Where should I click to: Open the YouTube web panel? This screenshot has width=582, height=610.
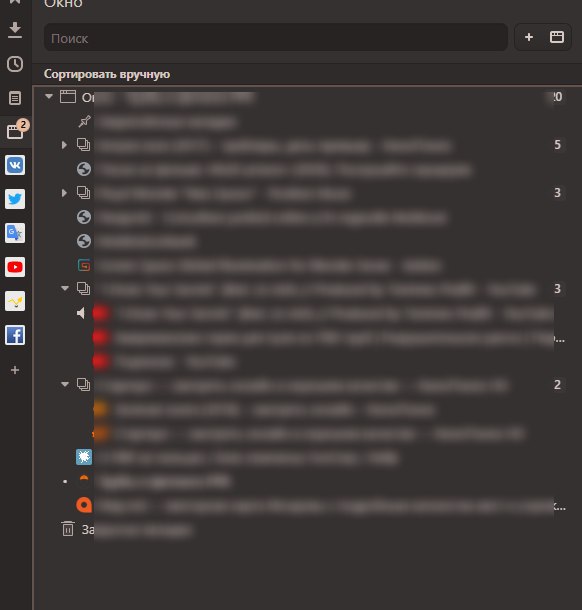point(15,267)
